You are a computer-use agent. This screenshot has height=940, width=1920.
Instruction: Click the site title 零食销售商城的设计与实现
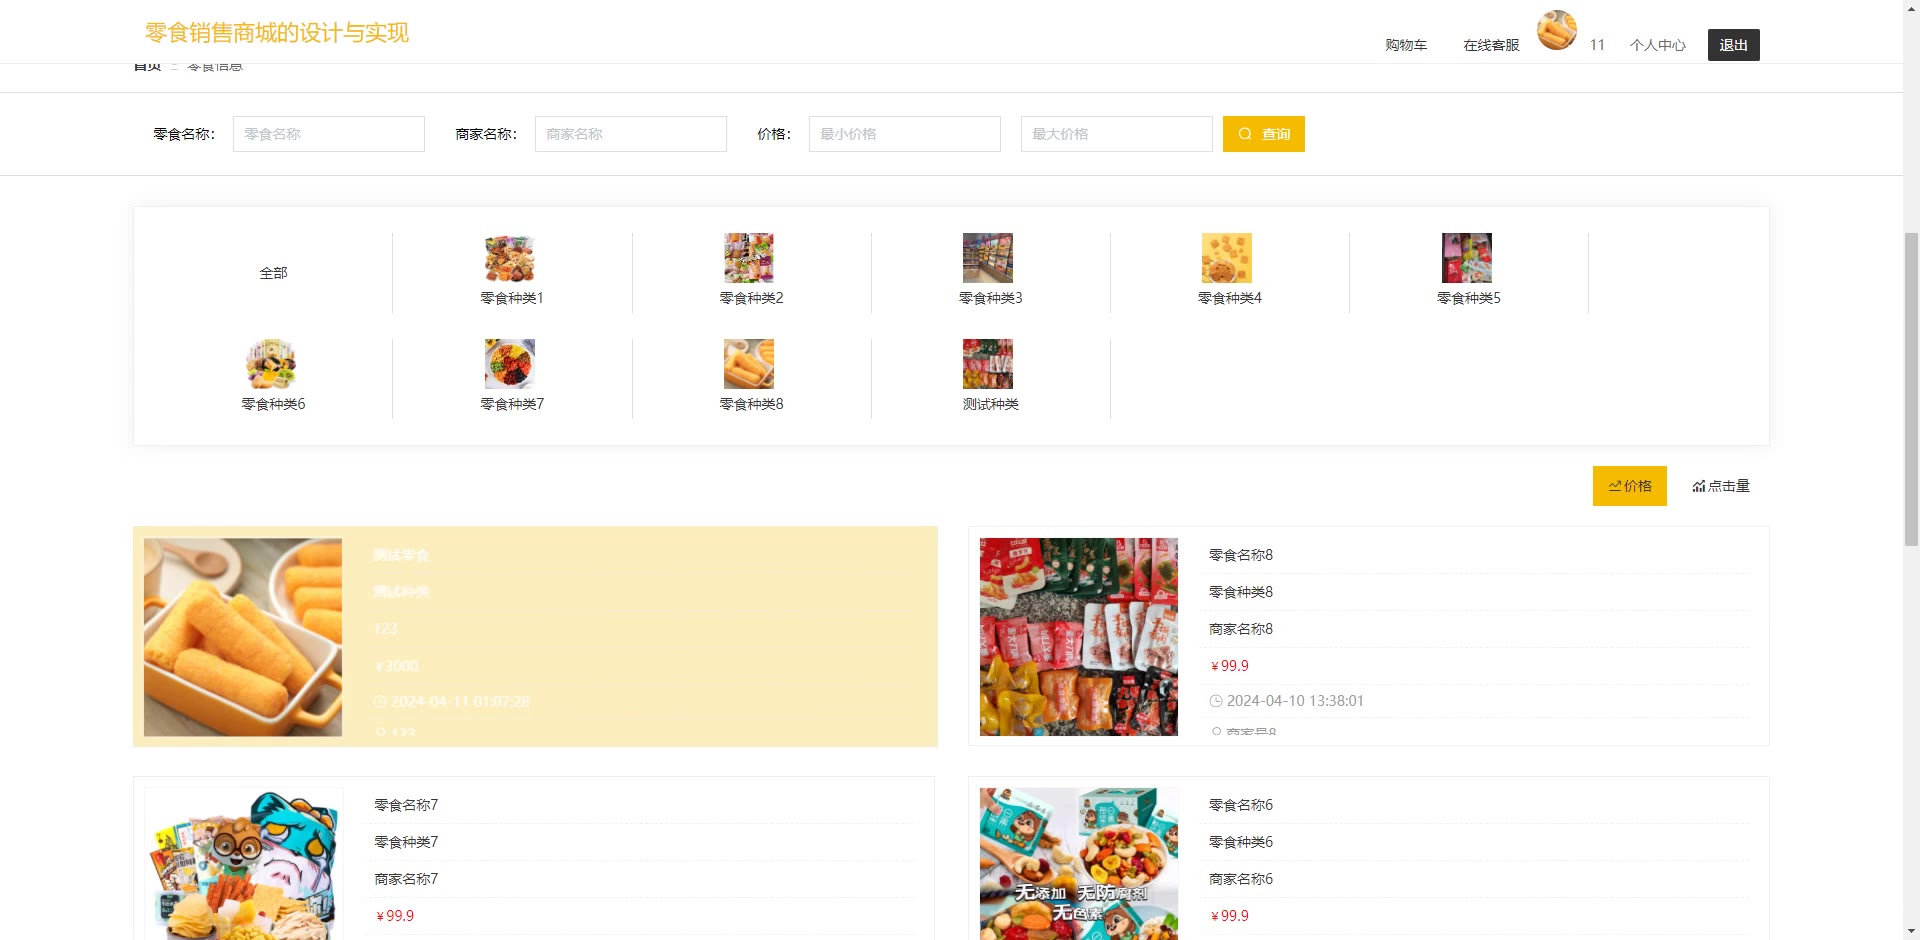pyautogui.click(x=277, y=33)
